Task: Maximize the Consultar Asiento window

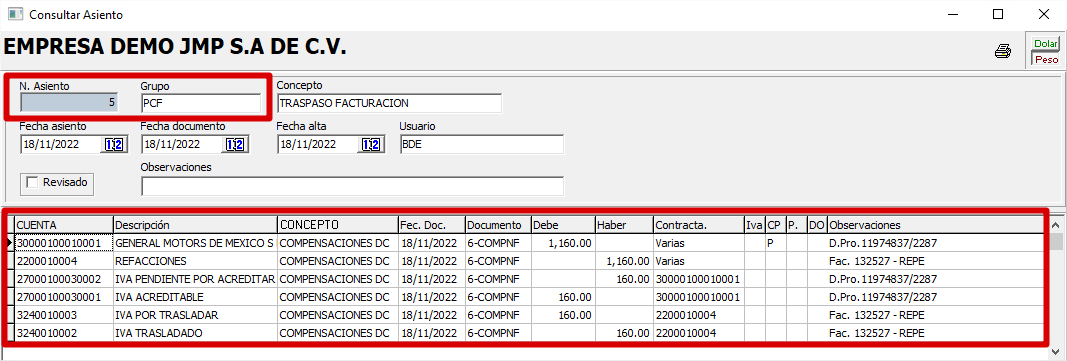Action: 998,14
